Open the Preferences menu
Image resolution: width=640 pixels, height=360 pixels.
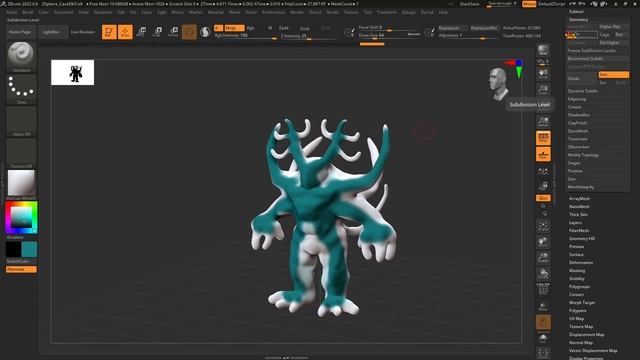click(273, 12)
